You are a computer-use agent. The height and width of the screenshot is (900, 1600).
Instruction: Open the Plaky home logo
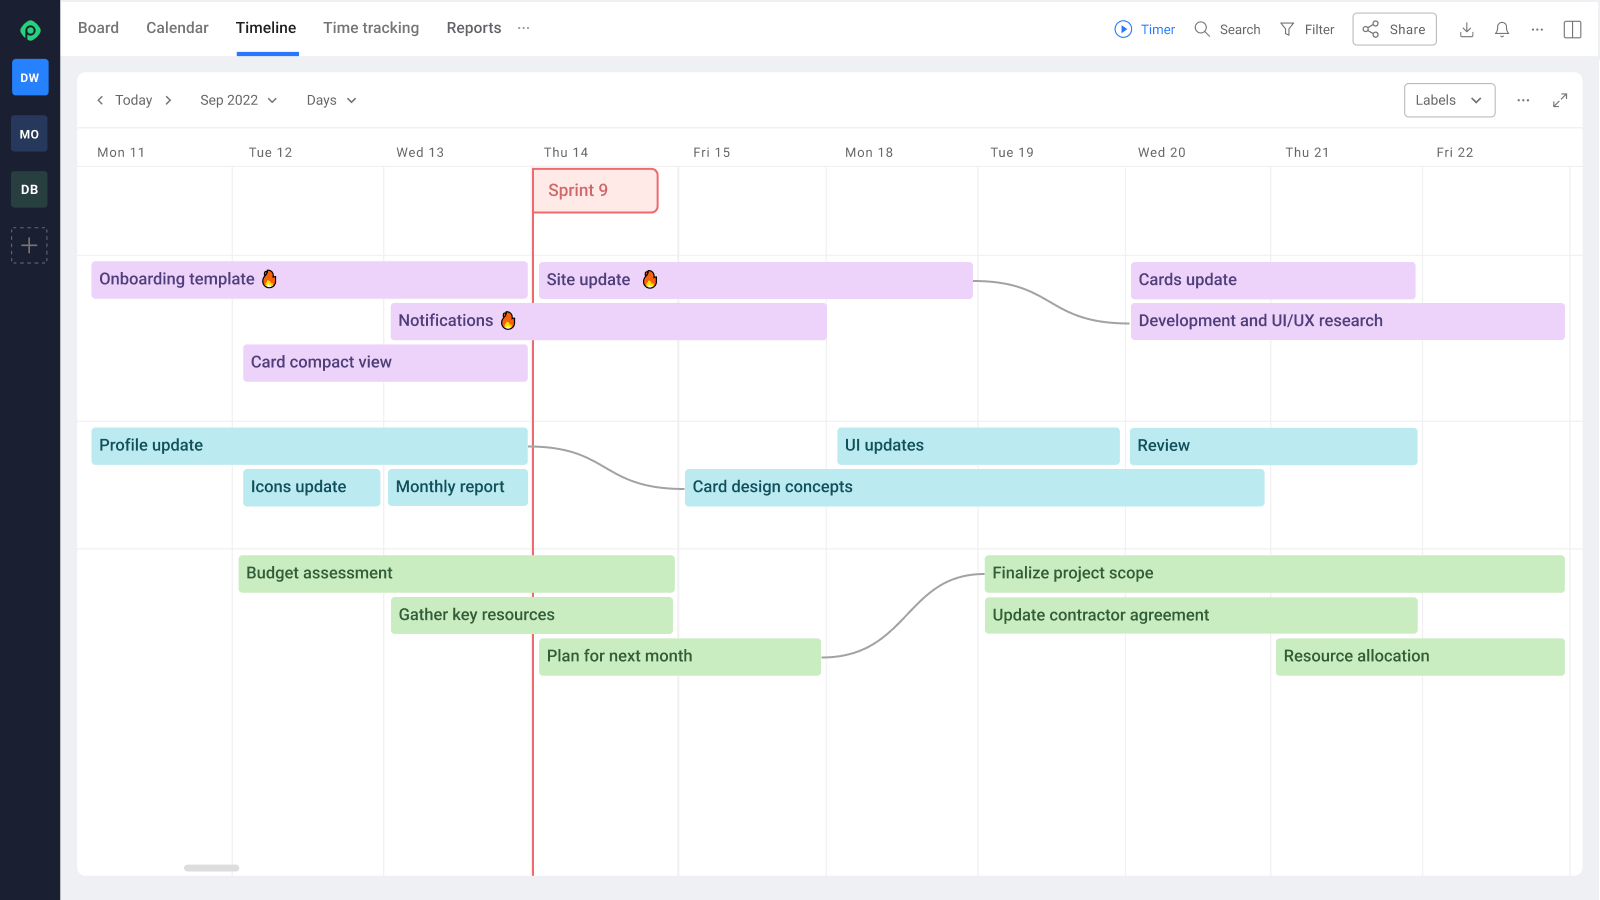tap(29, 29)
